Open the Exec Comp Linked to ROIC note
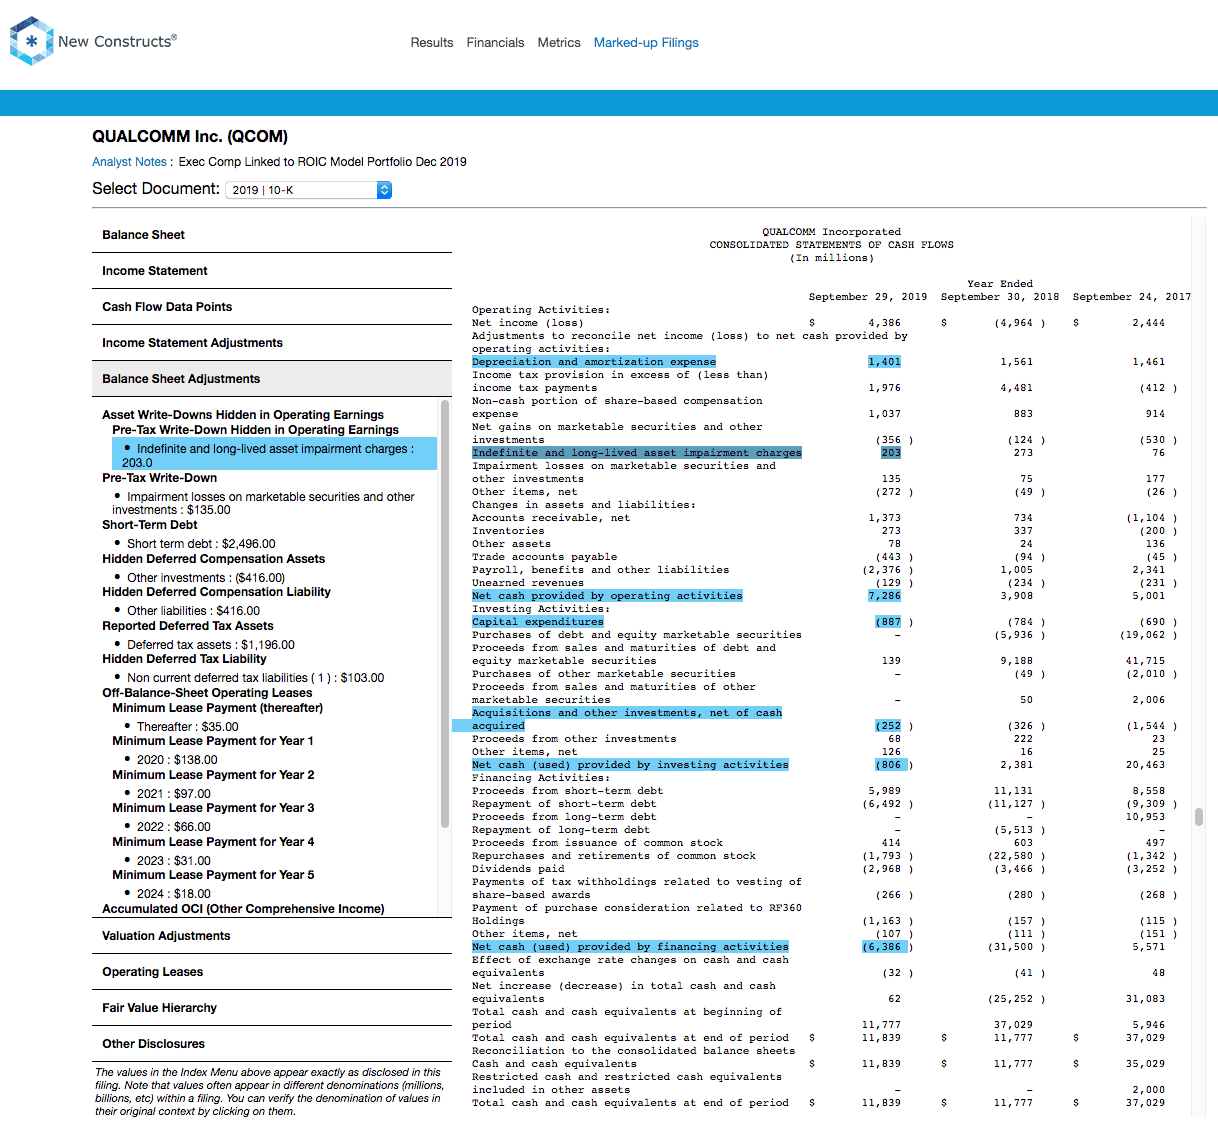This screenshot has width=1218, height=1133. tap(322, 162)
